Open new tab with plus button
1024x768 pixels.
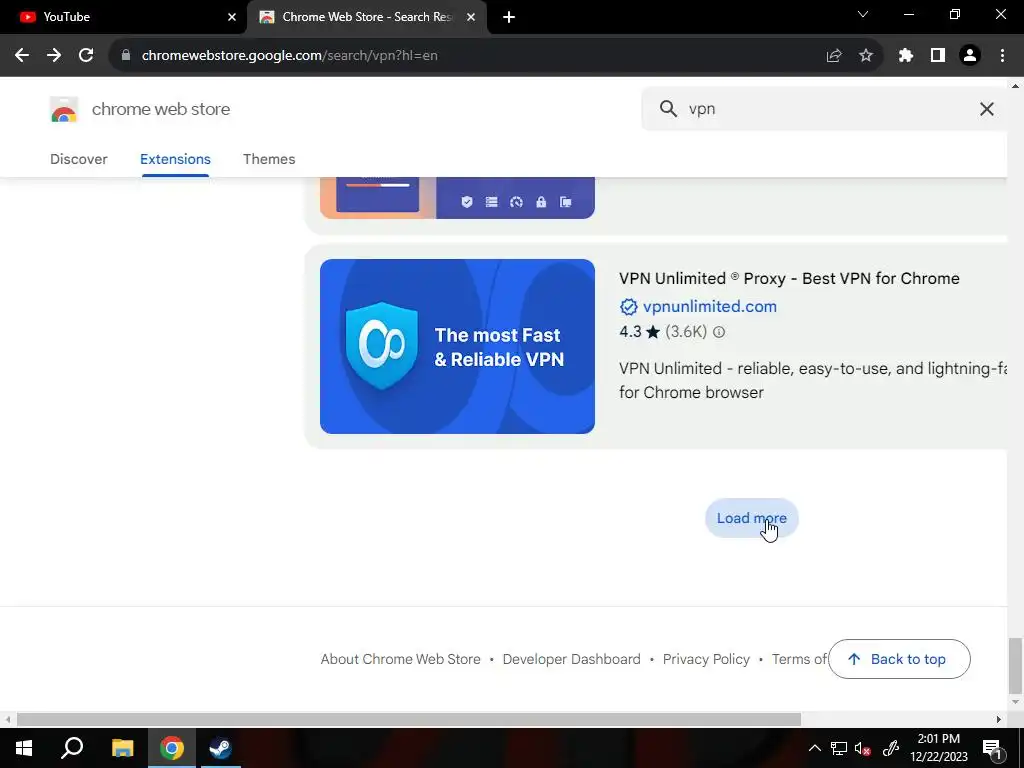click(509, 17)
